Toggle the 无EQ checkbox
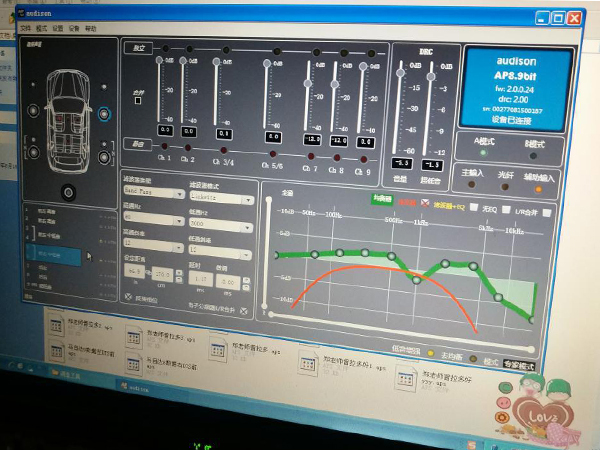600x450 pixels. point(506,209)
